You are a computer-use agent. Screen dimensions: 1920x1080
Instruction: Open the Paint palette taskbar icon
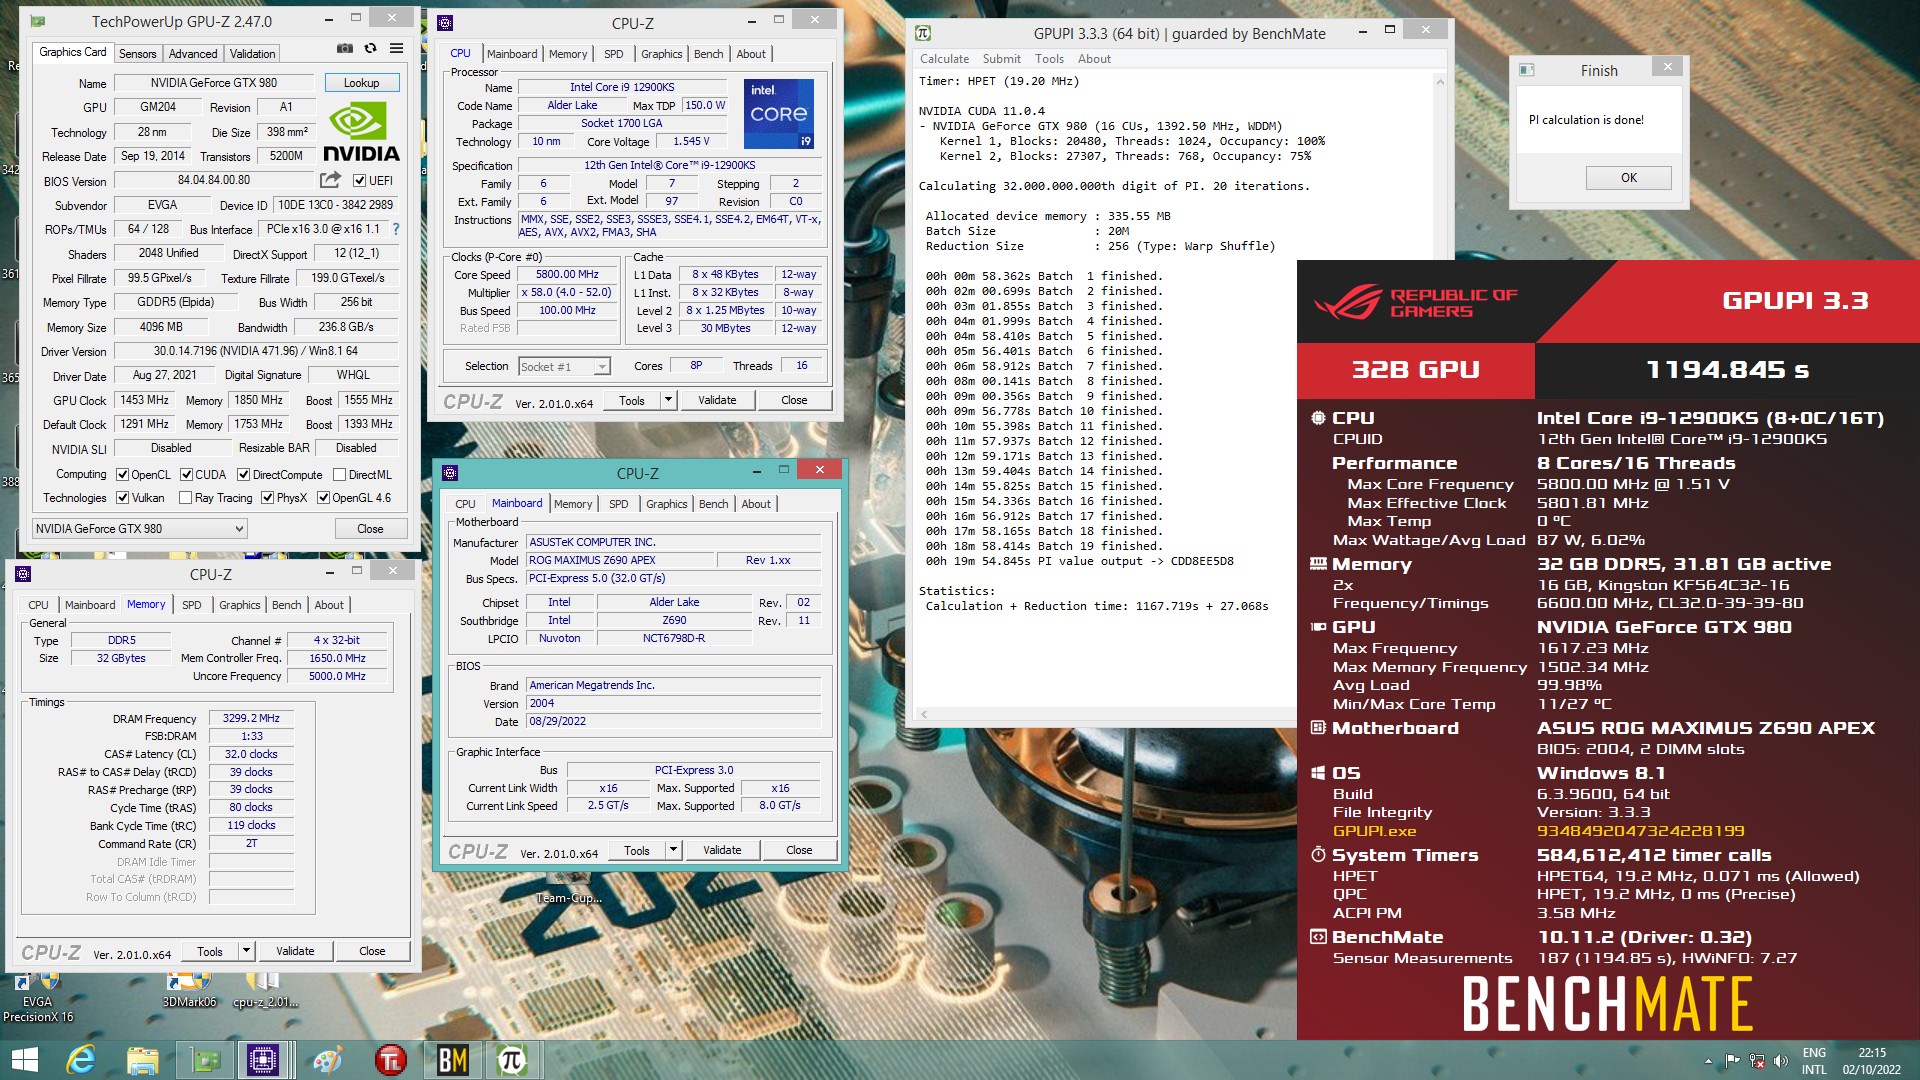(328, 1060)
